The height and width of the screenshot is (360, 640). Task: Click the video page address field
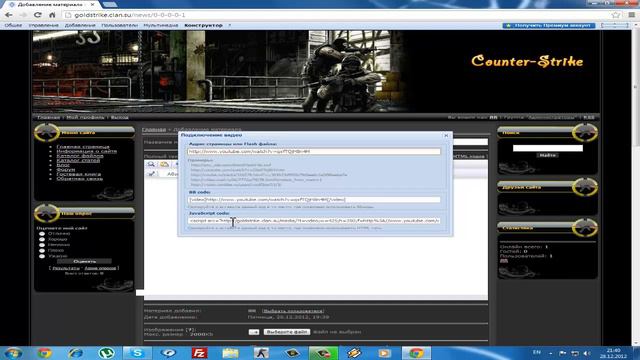pyautogui.click(x=314, y=151)
